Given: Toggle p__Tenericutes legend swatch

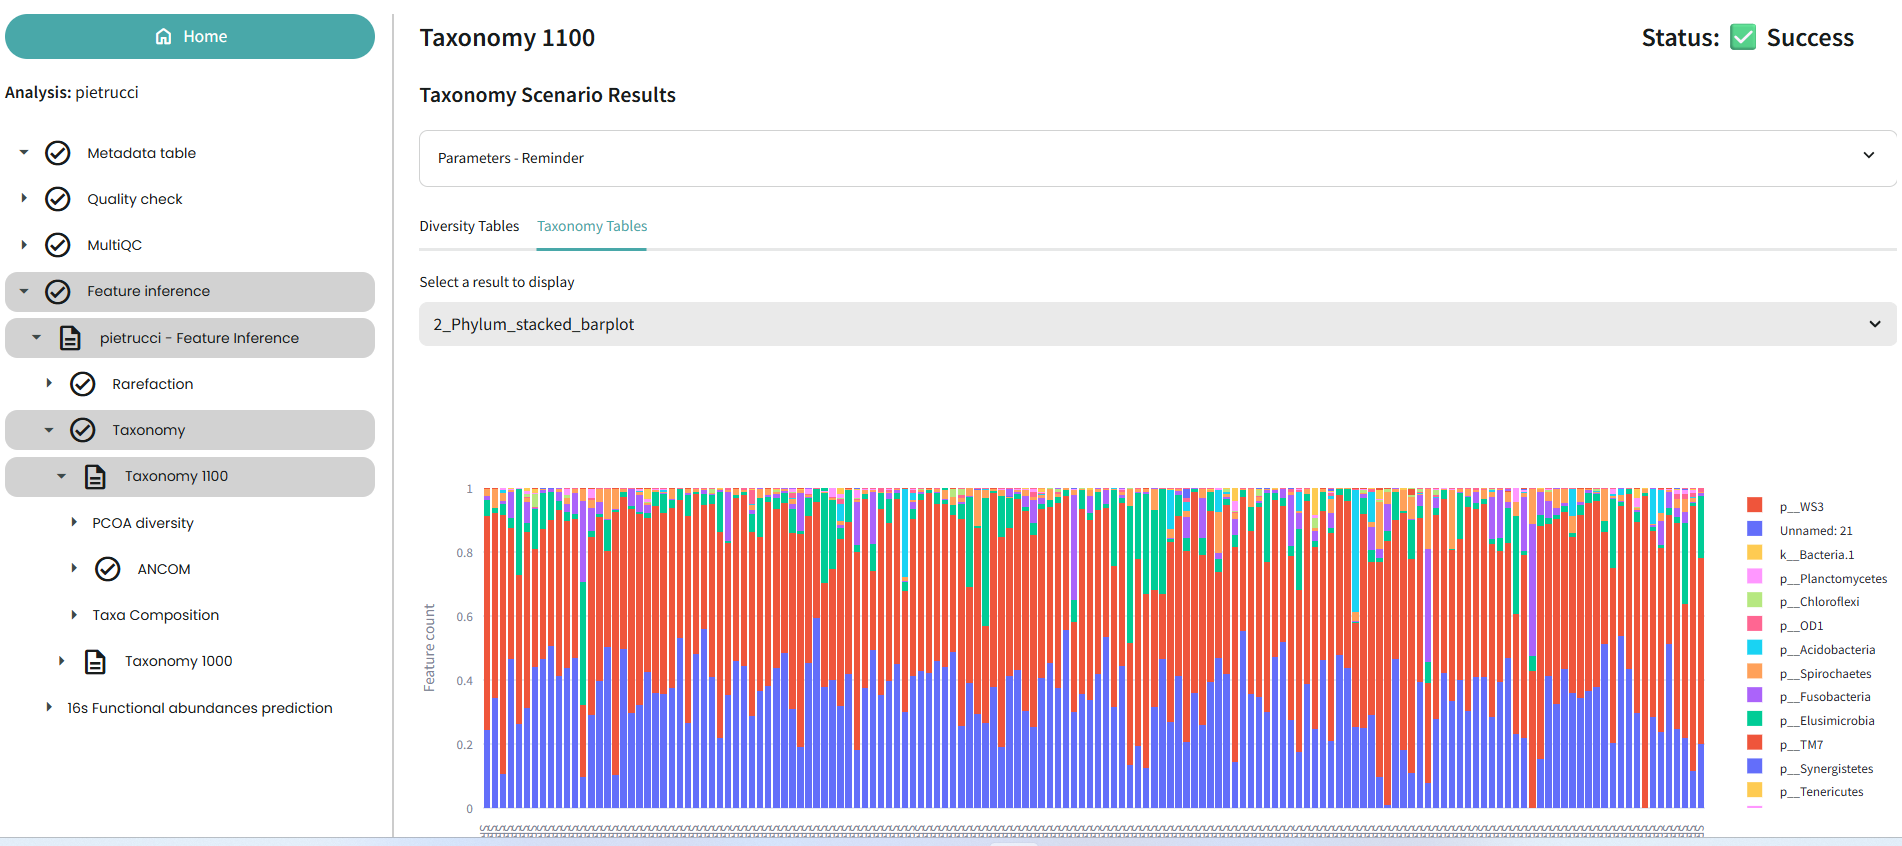Looking at the screenshot, I should (x=1754, y=790).
